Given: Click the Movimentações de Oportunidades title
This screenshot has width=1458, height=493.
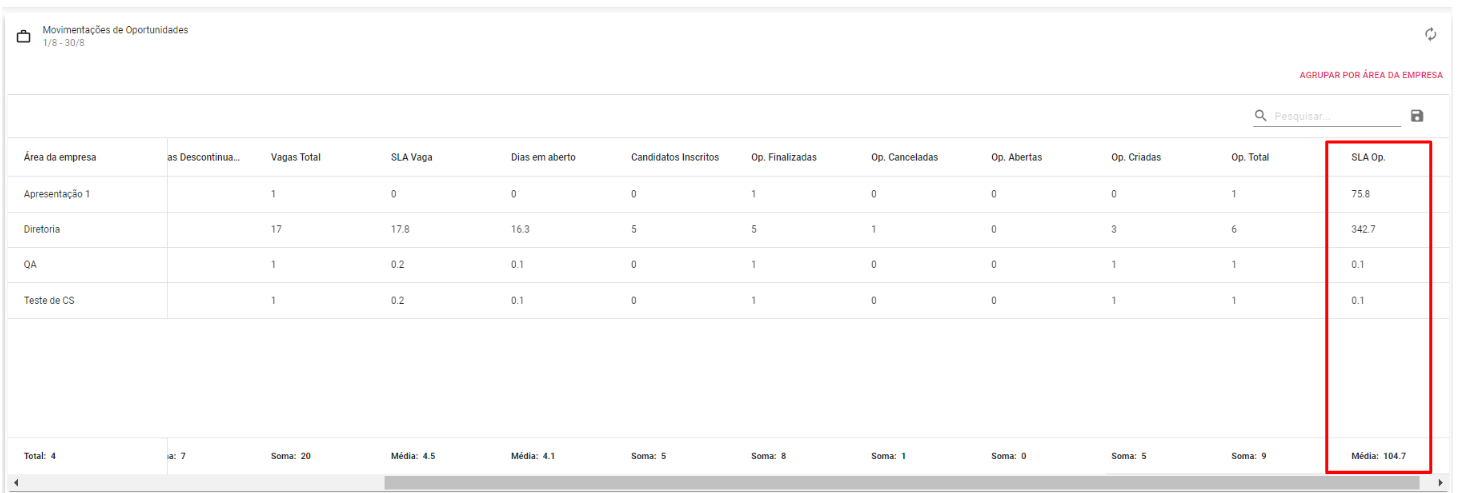Looking at the screenshot, I should [x=115, y=30].
